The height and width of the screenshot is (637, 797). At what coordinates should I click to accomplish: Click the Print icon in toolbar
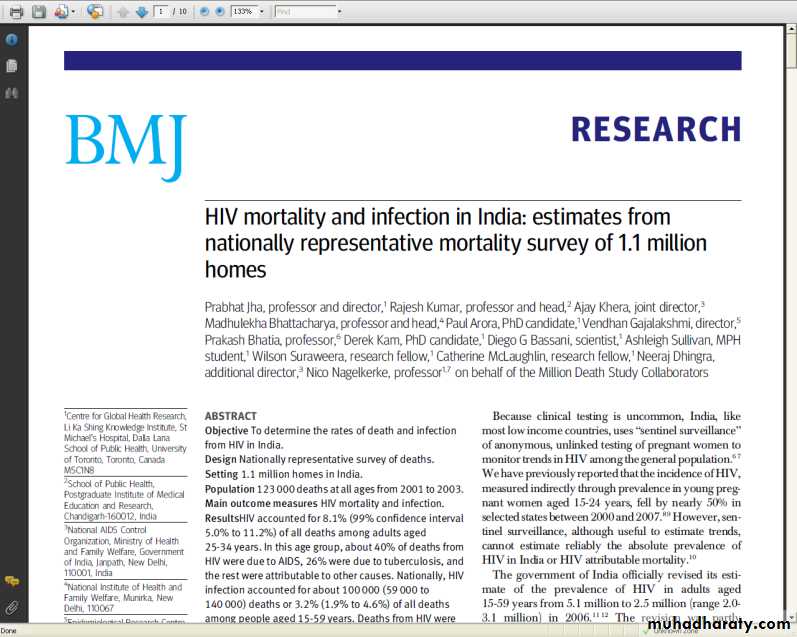pyautogui.click(x=16, y=12)
